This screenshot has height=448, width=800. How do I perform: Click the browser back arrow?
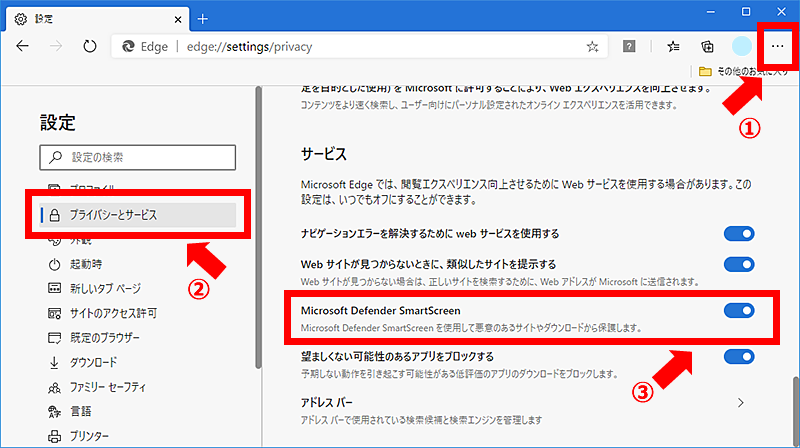[23, 46]
